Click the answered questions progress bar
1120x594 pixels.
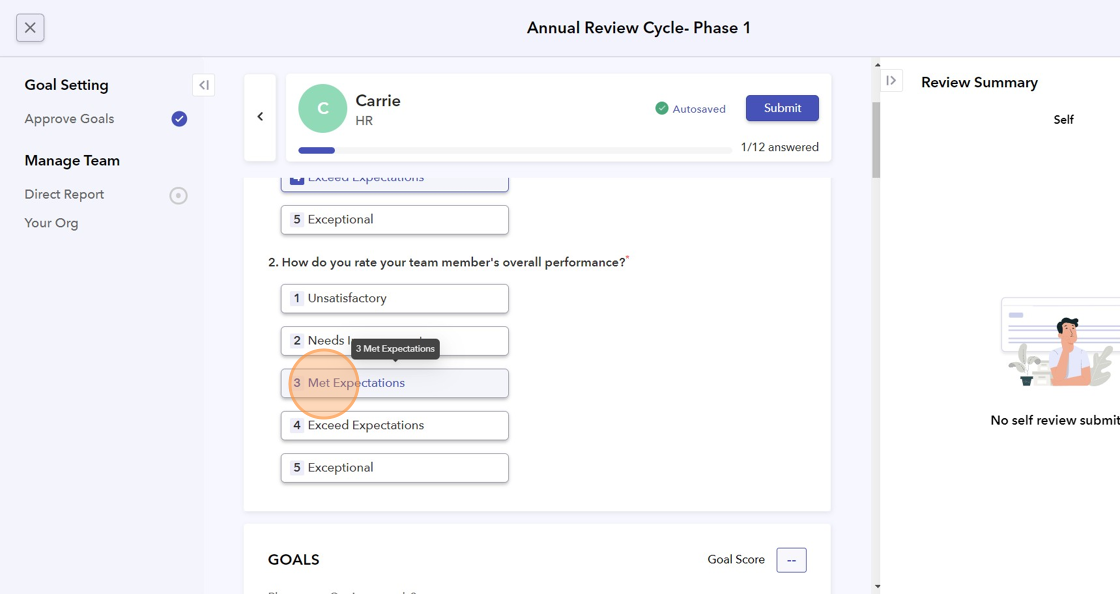tap(514, 151)
